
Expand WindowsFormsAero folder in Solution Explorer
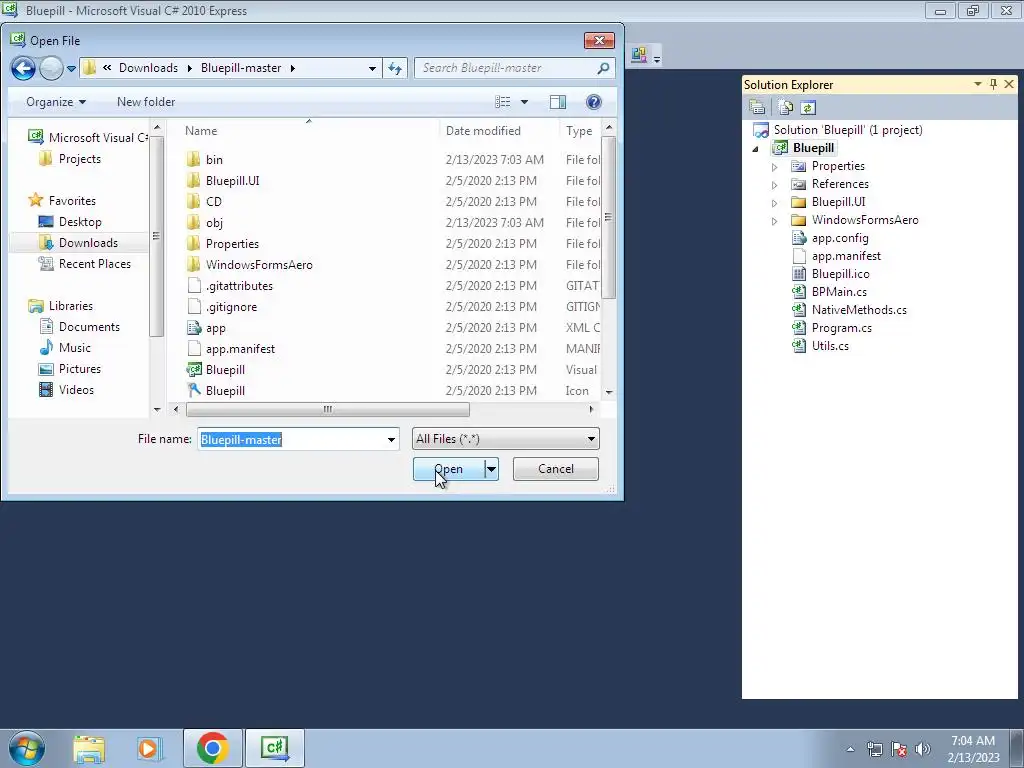click(775, 221)
